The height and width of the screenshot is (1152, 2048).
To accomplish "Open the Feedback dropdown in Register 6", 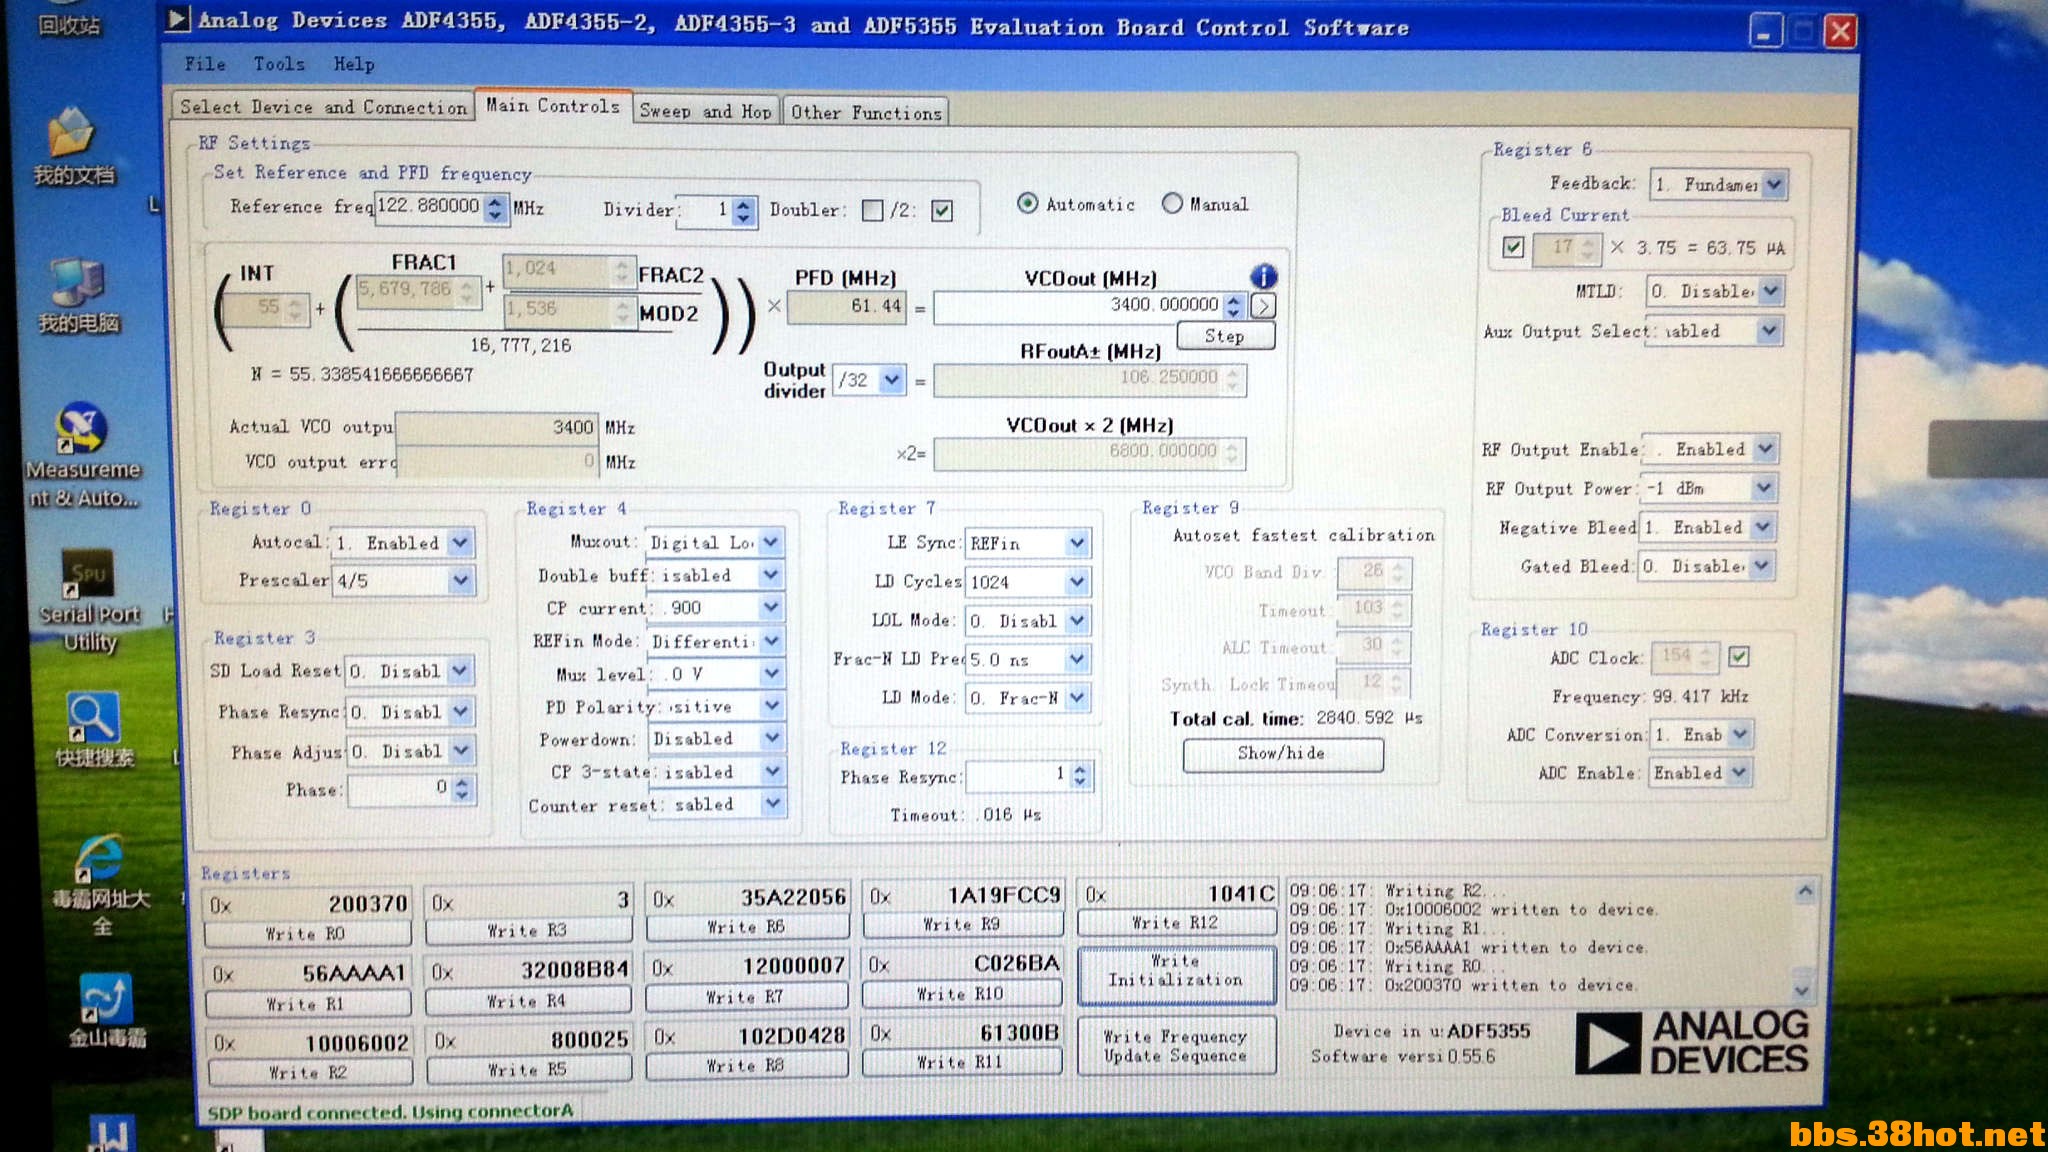I will coord(1718,184).
